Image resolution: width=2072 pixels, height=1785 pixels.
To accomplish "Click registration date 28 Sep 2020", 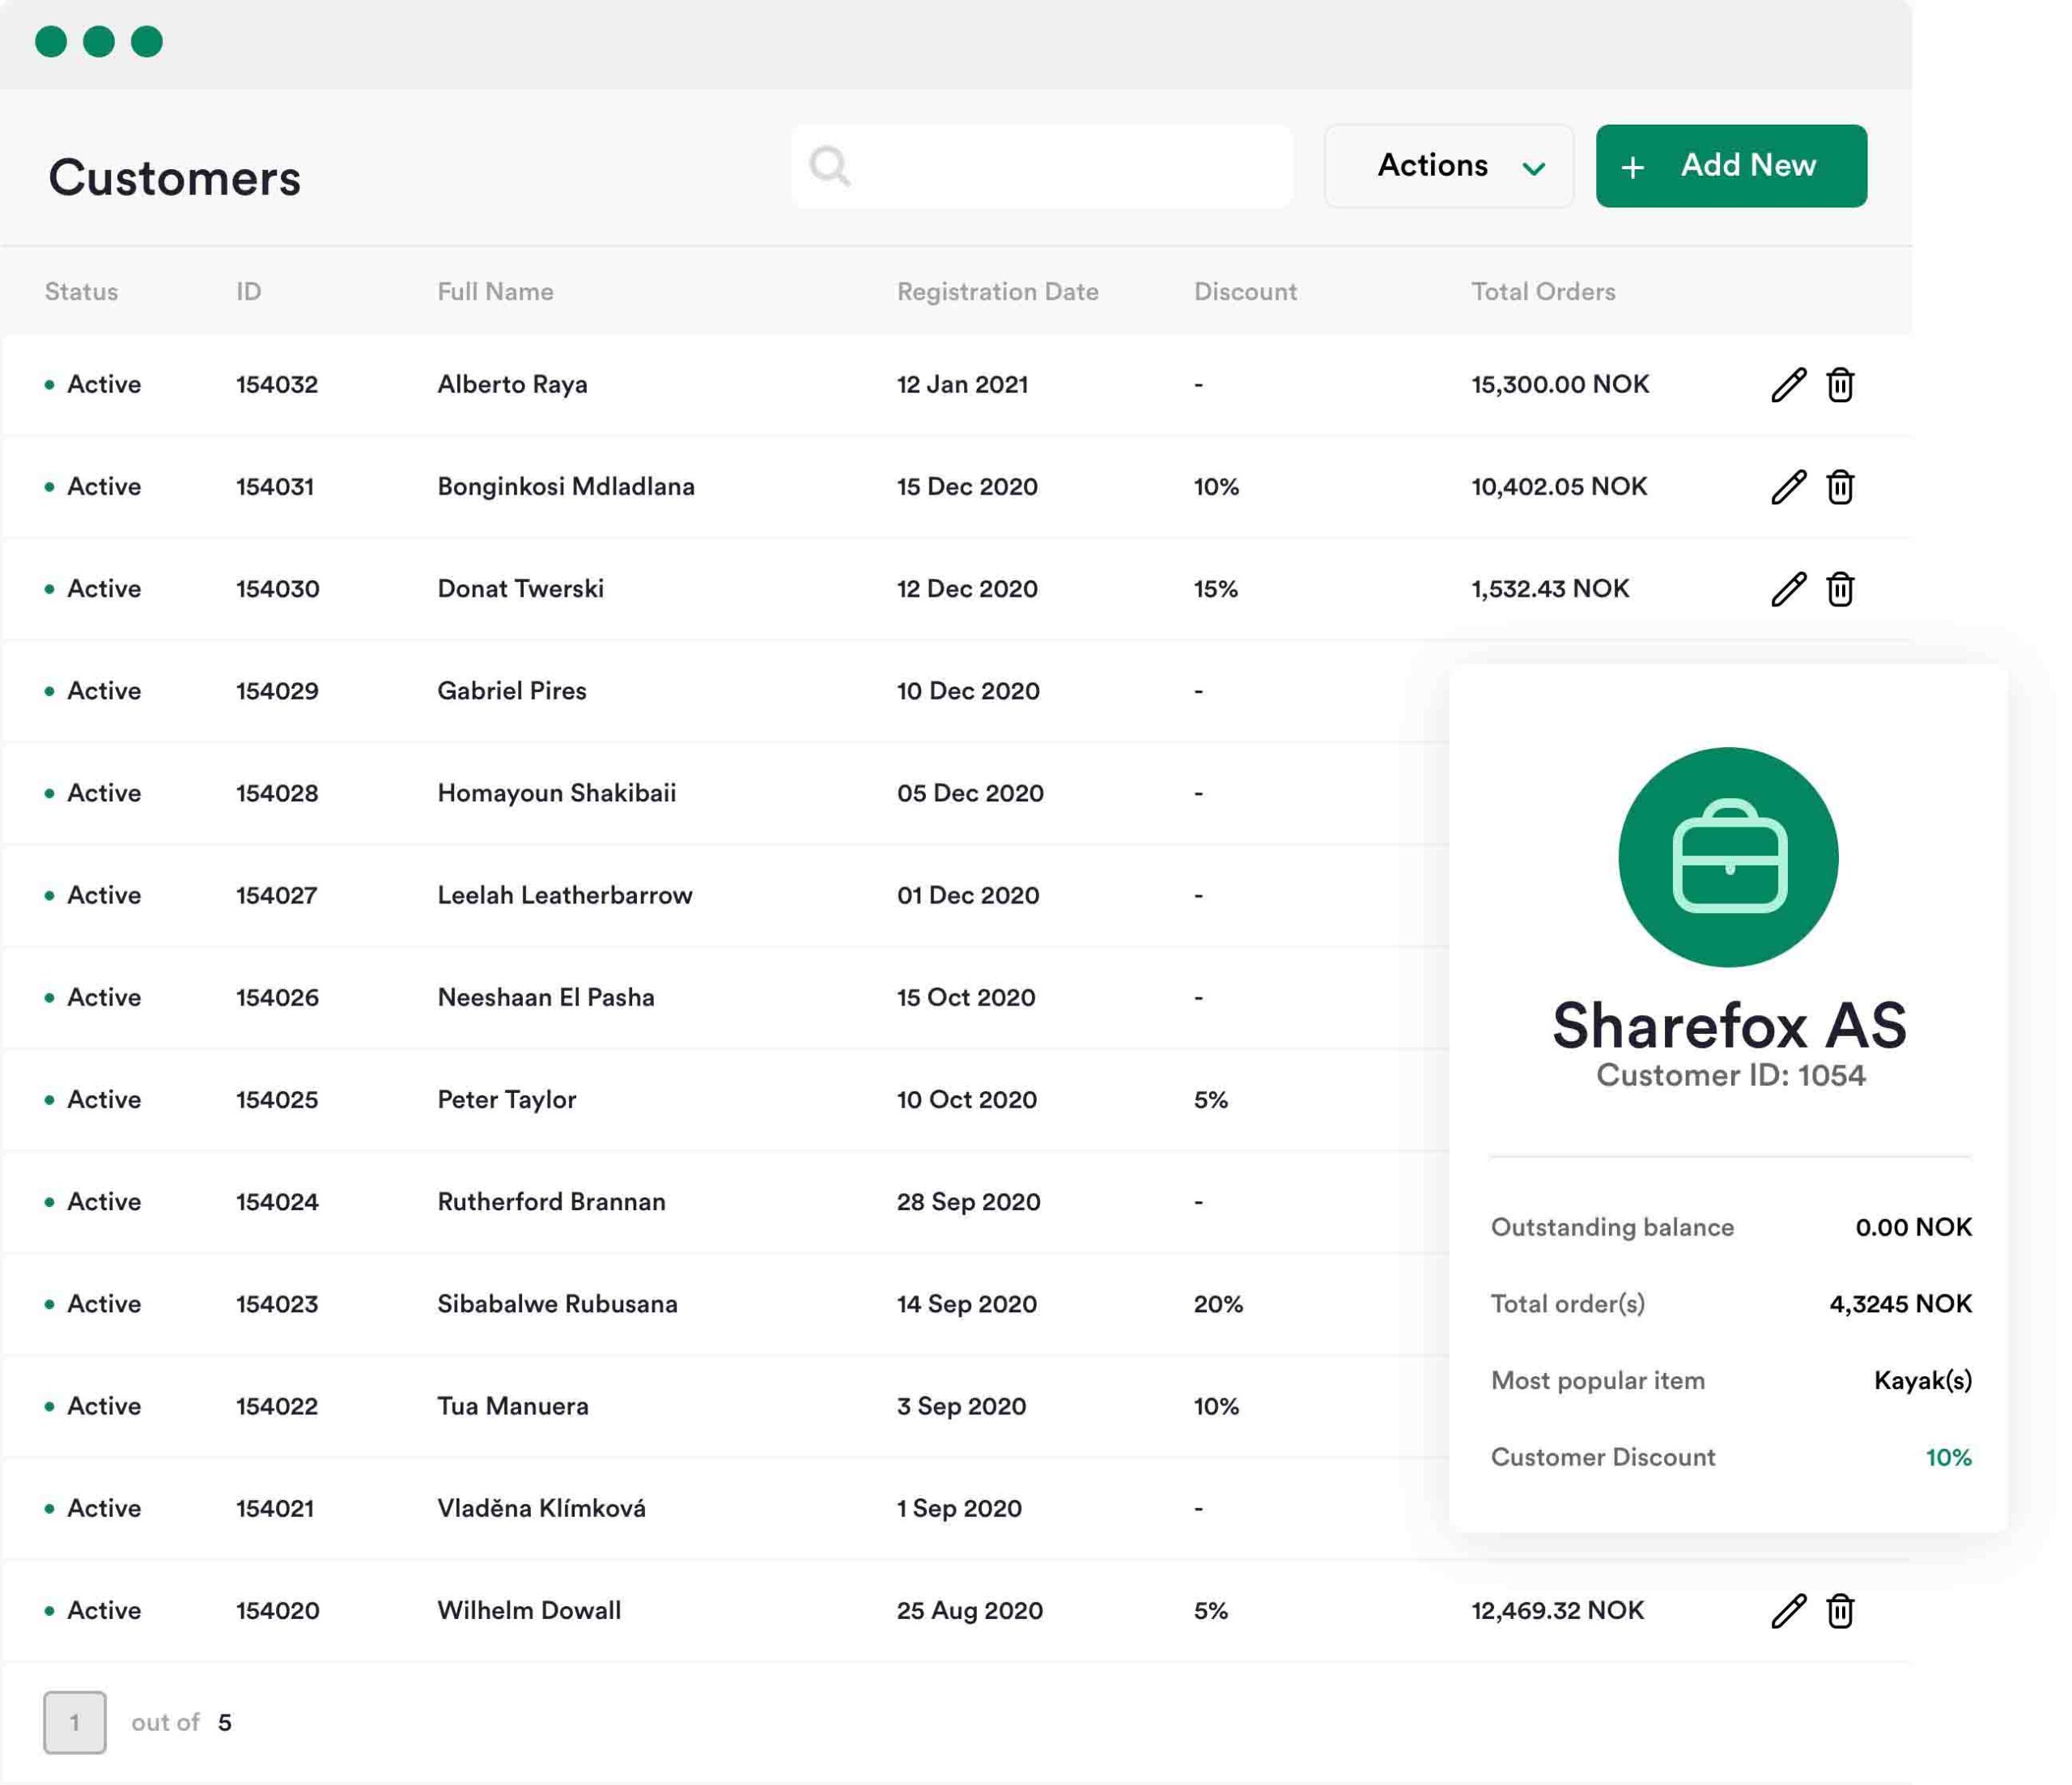I will (x=969, y=1201).
